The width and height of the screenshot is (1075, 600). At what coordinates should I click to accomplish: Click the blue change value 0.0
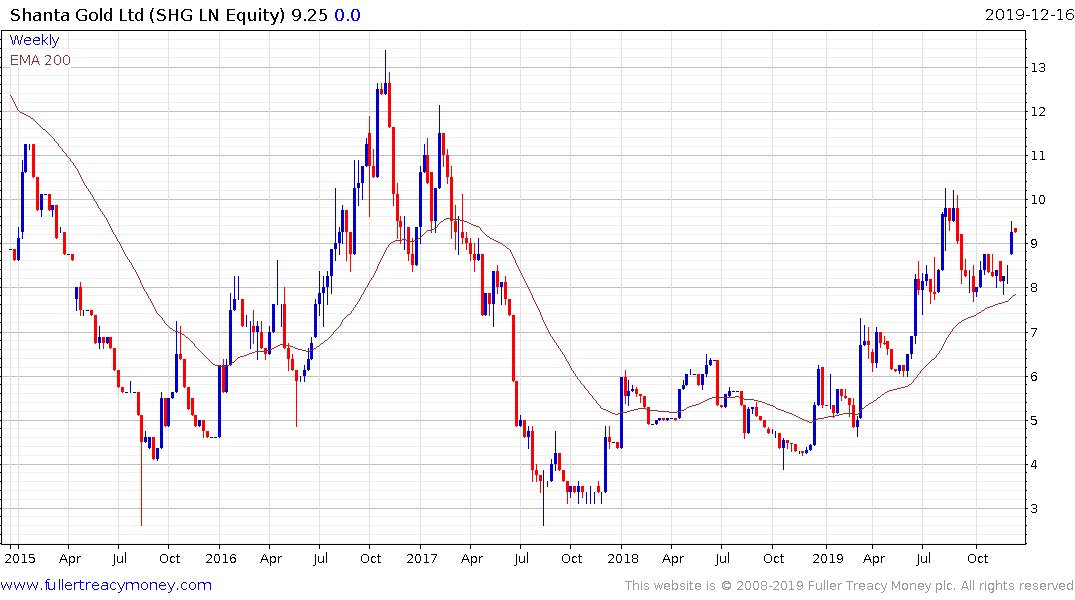click(348, 15)
